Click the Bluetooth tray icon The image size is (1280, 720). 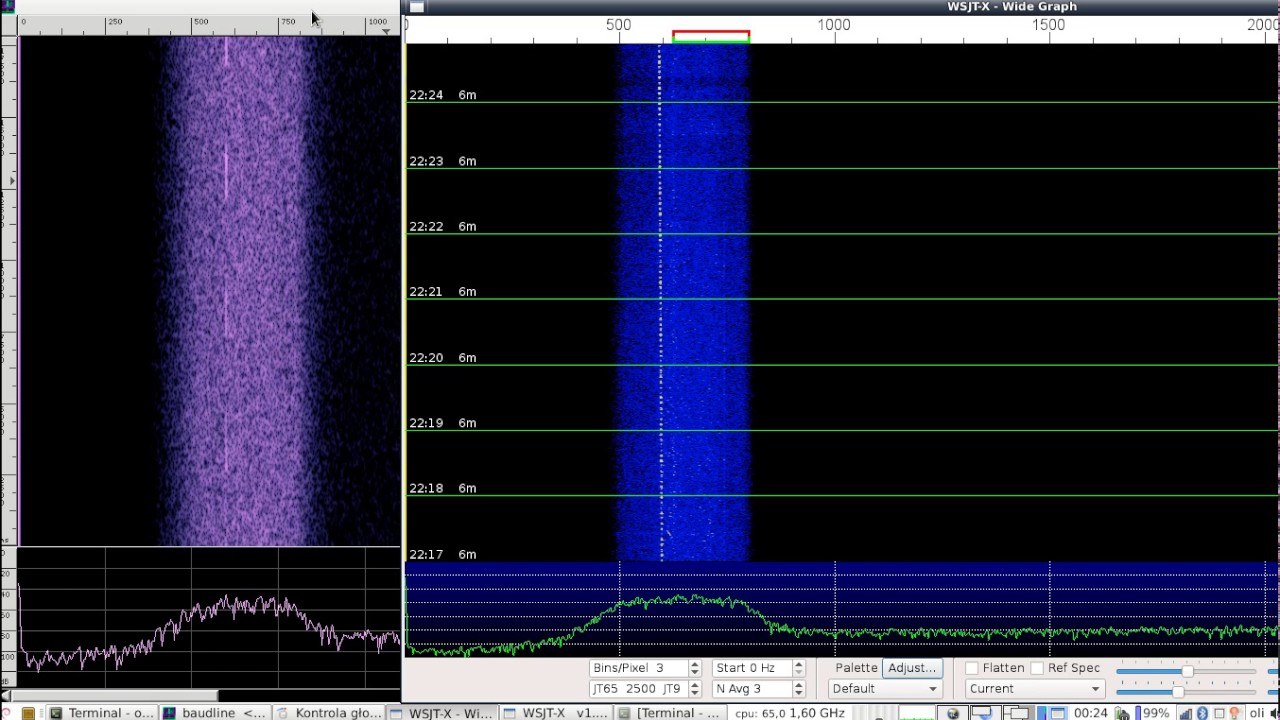(1202, 713)
